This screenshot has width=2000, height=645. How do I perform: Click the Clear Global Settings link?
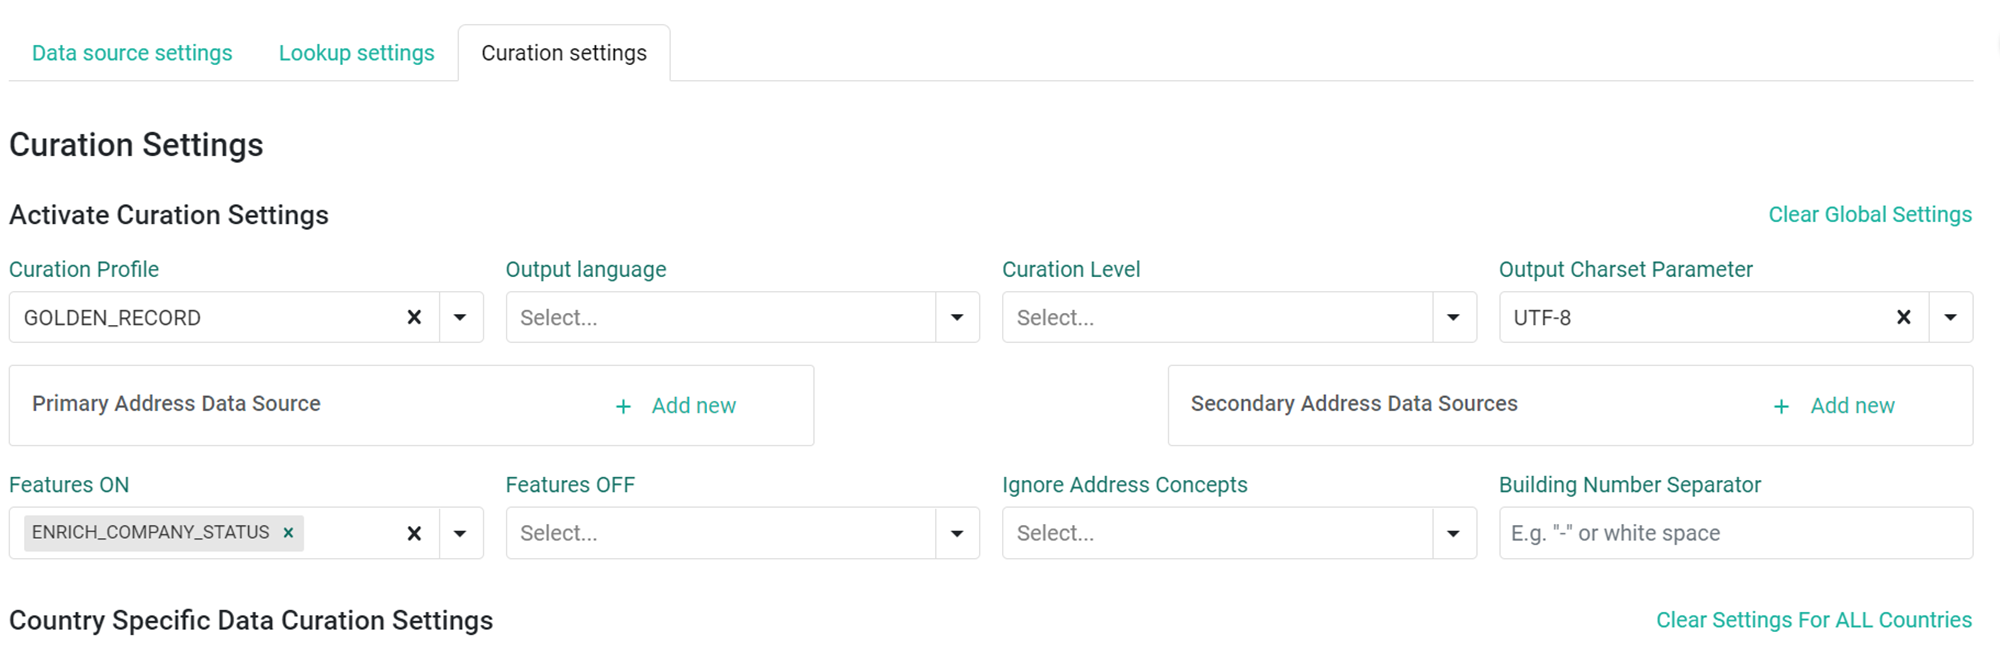[x=1870, y=214]
